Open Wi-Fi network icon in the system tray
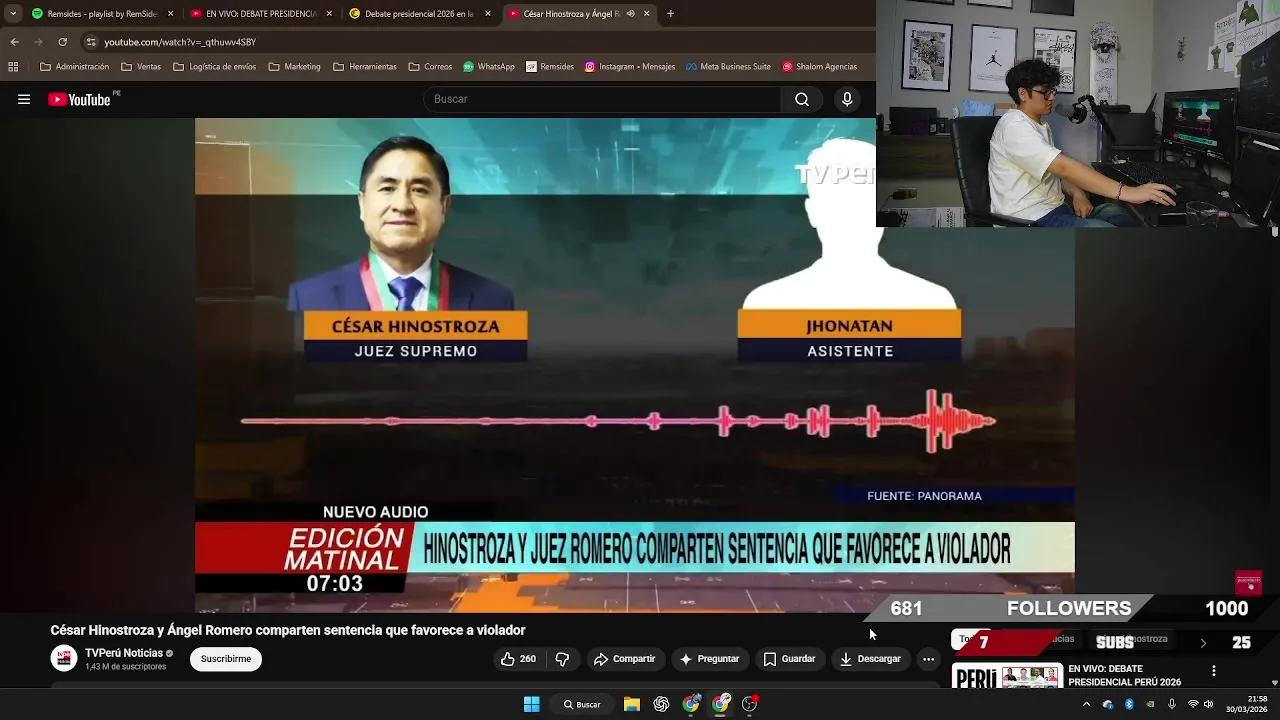Viewport: 1280px width, 720px height. point(1193,704)
